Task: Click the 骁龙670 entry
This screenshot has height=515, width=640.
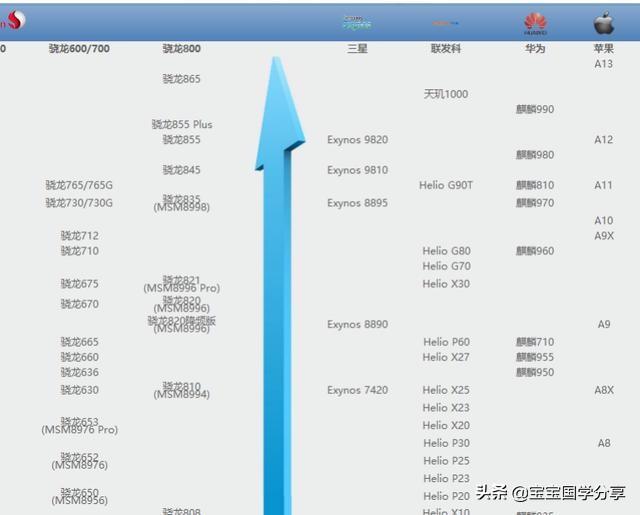Action: coord(80,304)
